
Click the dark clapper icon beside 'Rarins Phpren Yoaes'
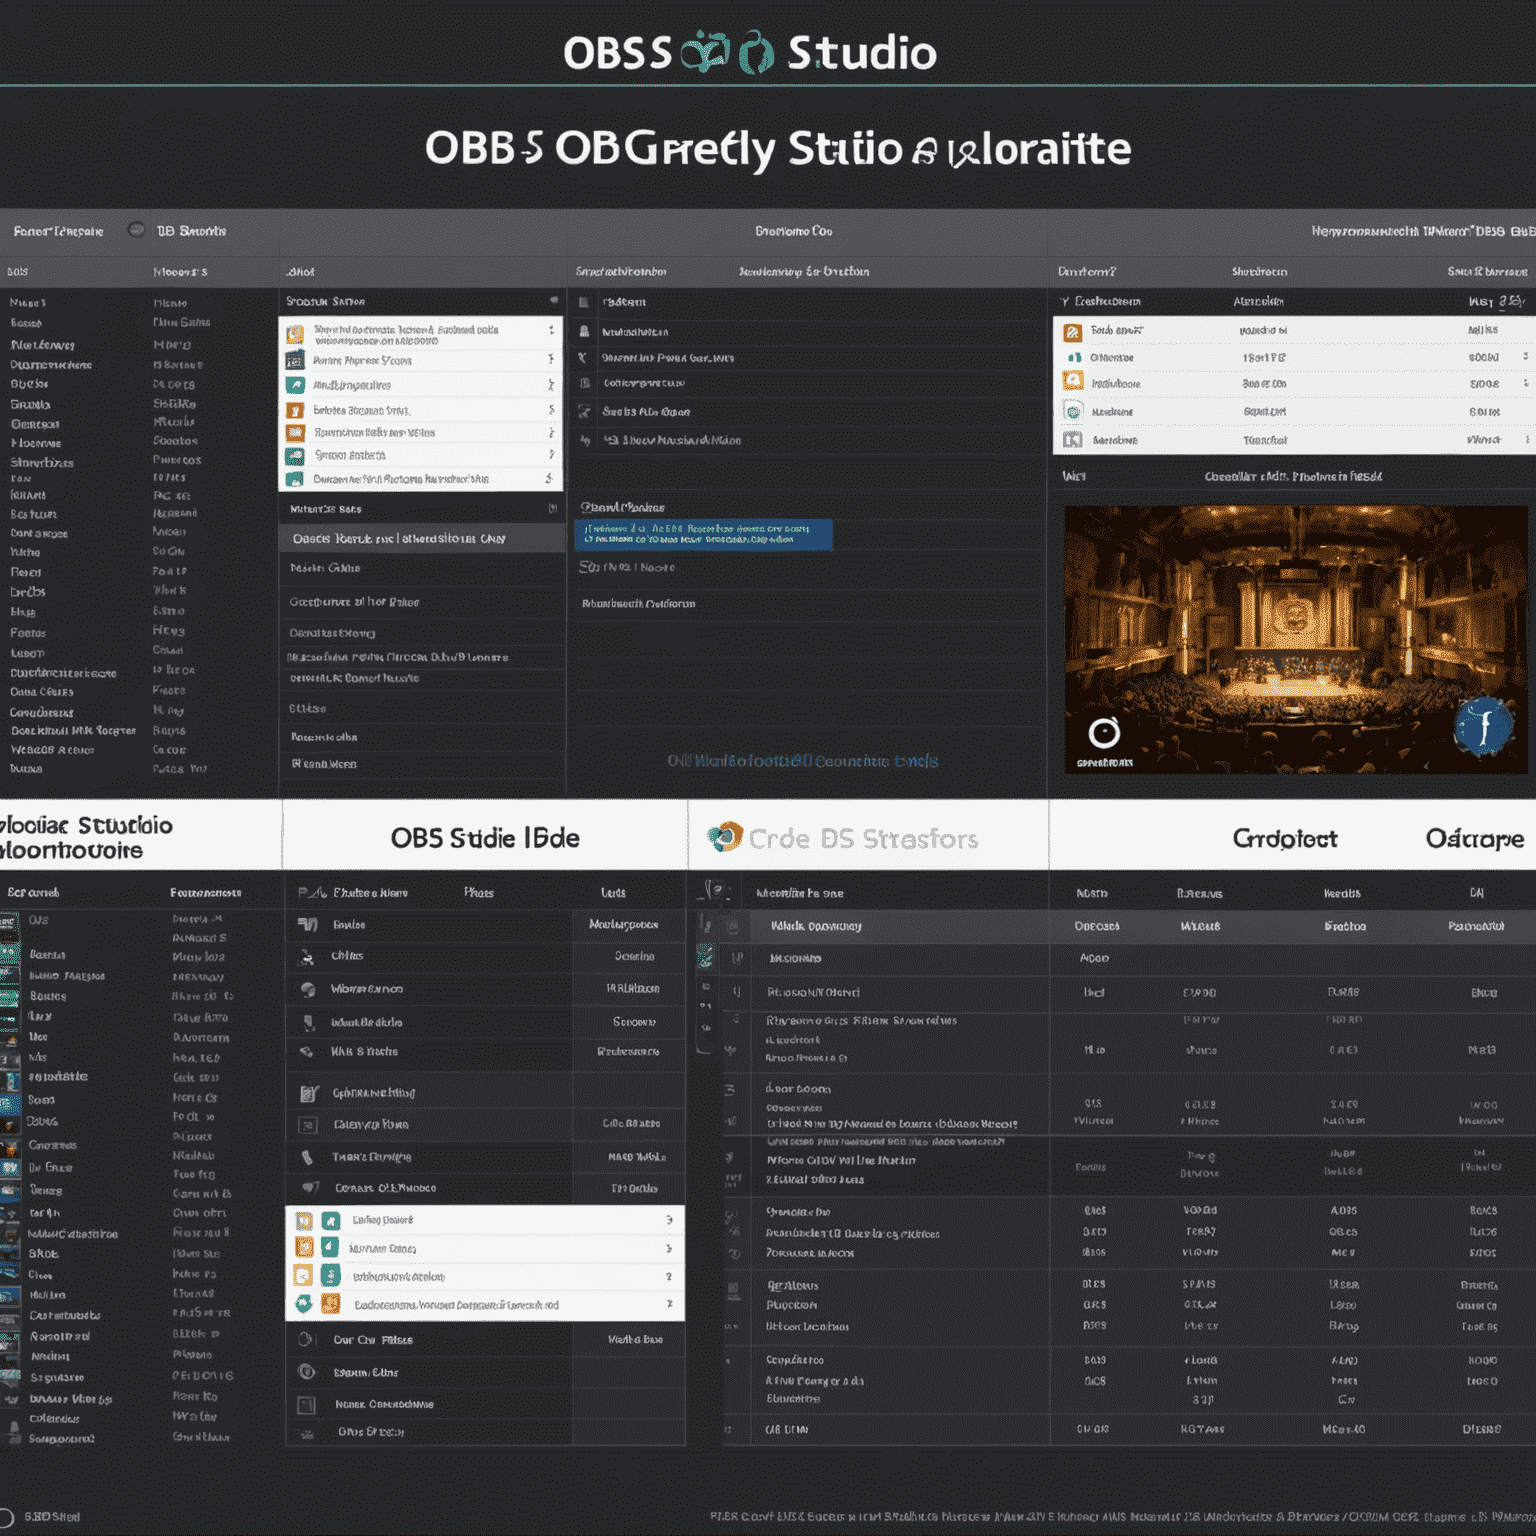295,360
